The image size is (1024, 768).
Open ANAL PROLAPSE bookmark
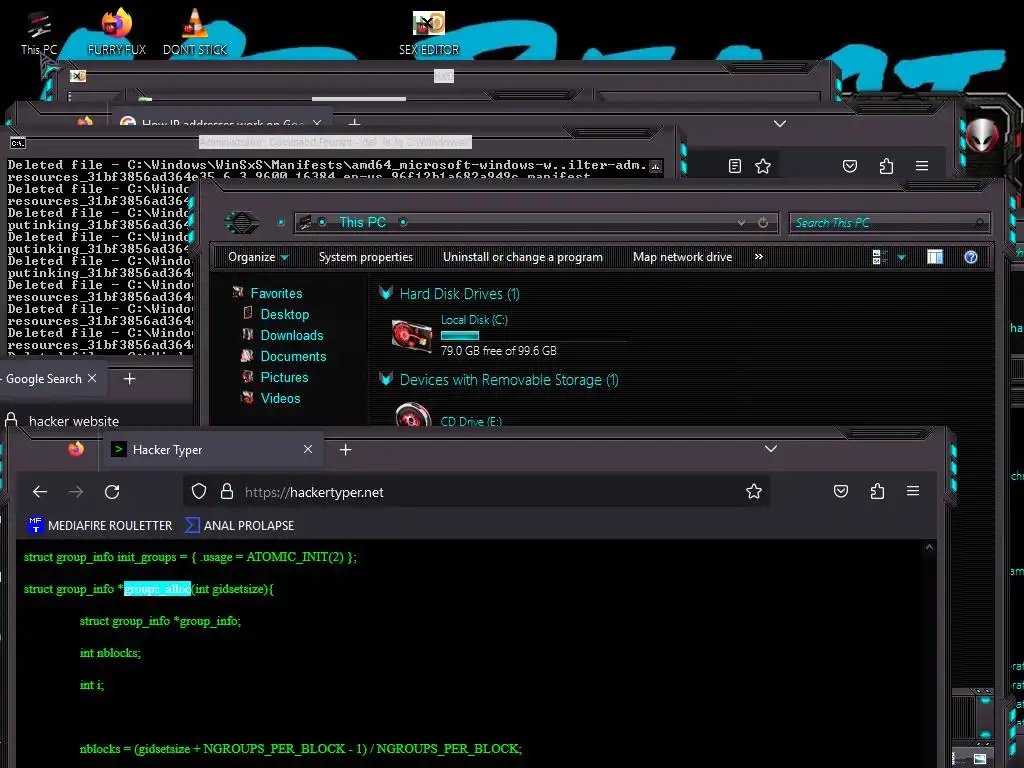coord(240,525)
